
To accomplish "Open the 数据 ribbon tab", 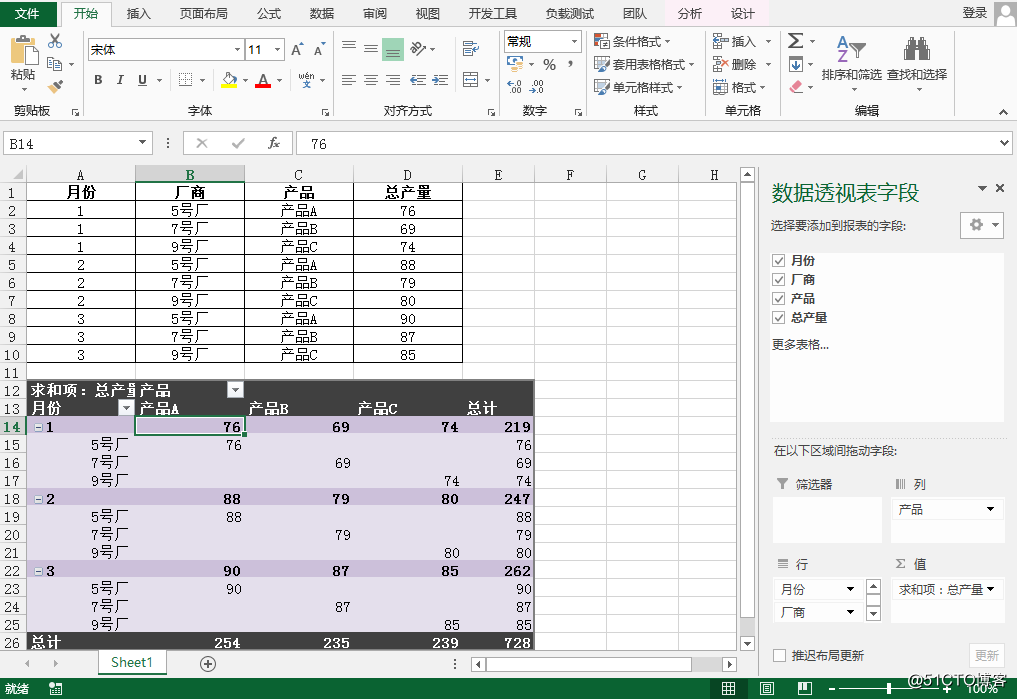I will coord(322,14).
